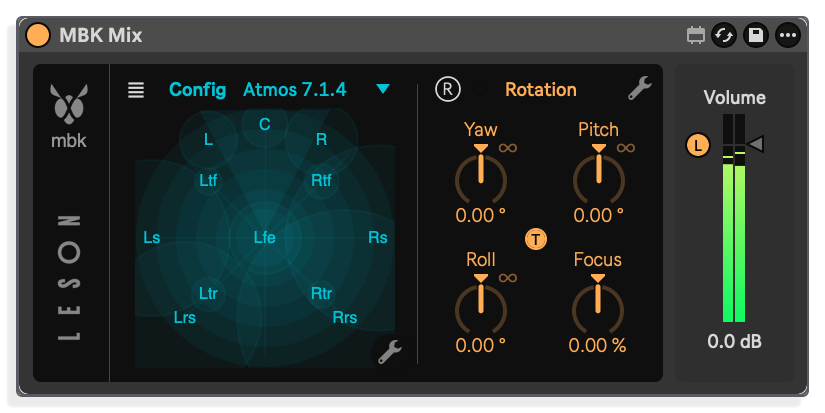This screenshot has width=825, height=413.
Task: Click the MBK Mix device title
Action: 100,35
